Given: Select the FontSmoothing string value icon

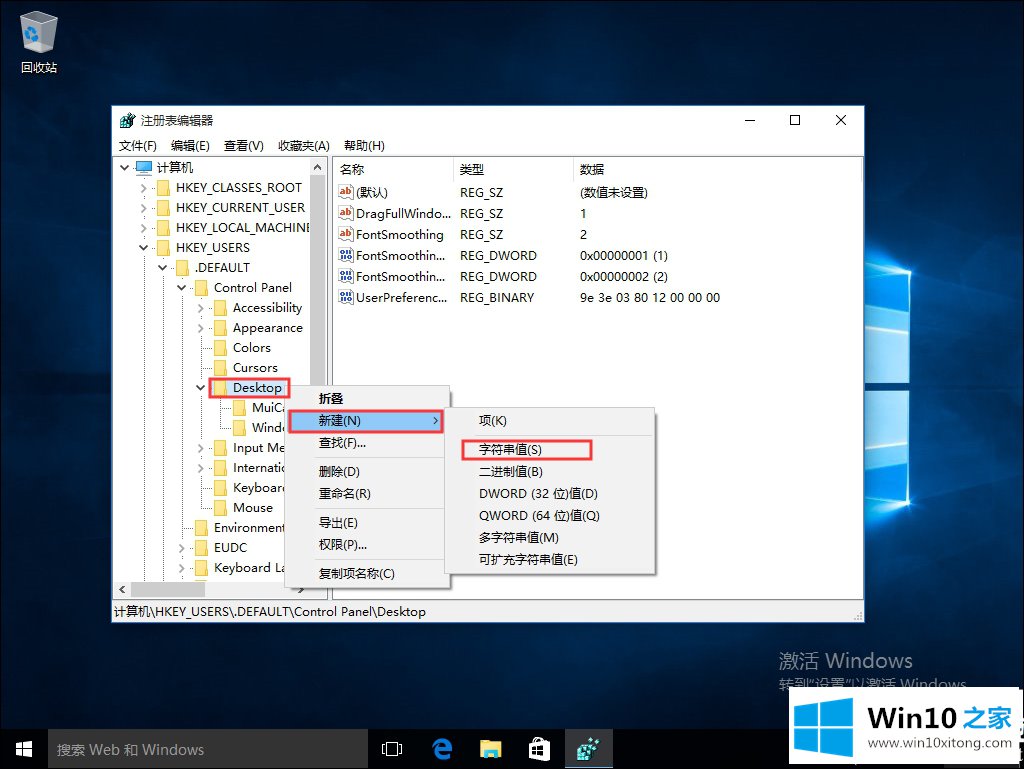Looking at the screenshot, I should (346, 234).
